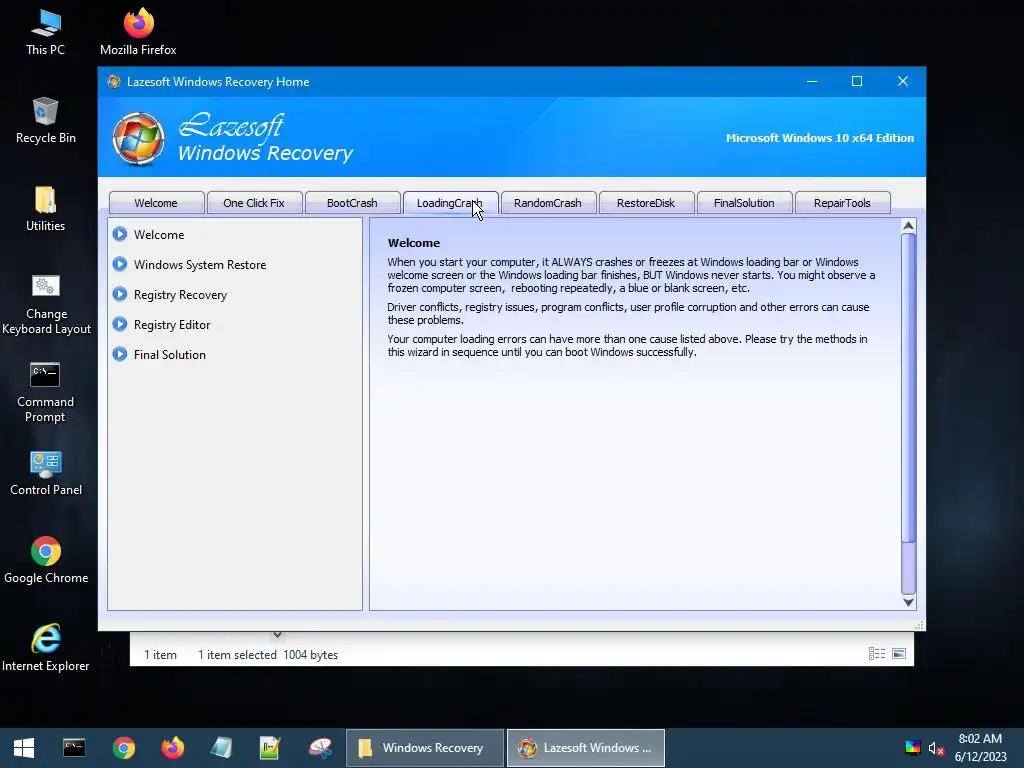Image resolution: width=1024 pixels, height=768 pixels.
Task: Select the Control Panel desktop icon
Action: point(46,473)
